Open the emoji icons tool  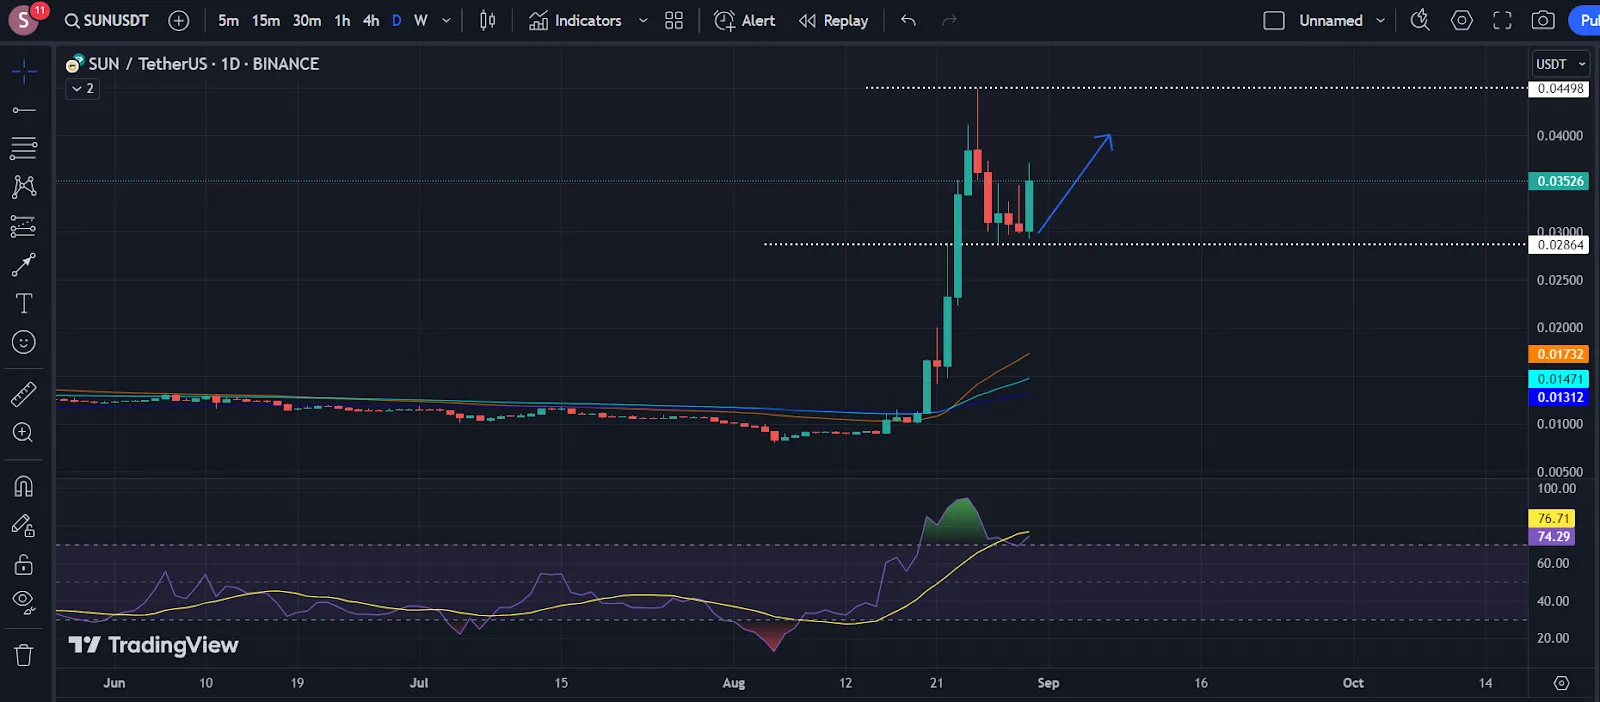[23, 342]
